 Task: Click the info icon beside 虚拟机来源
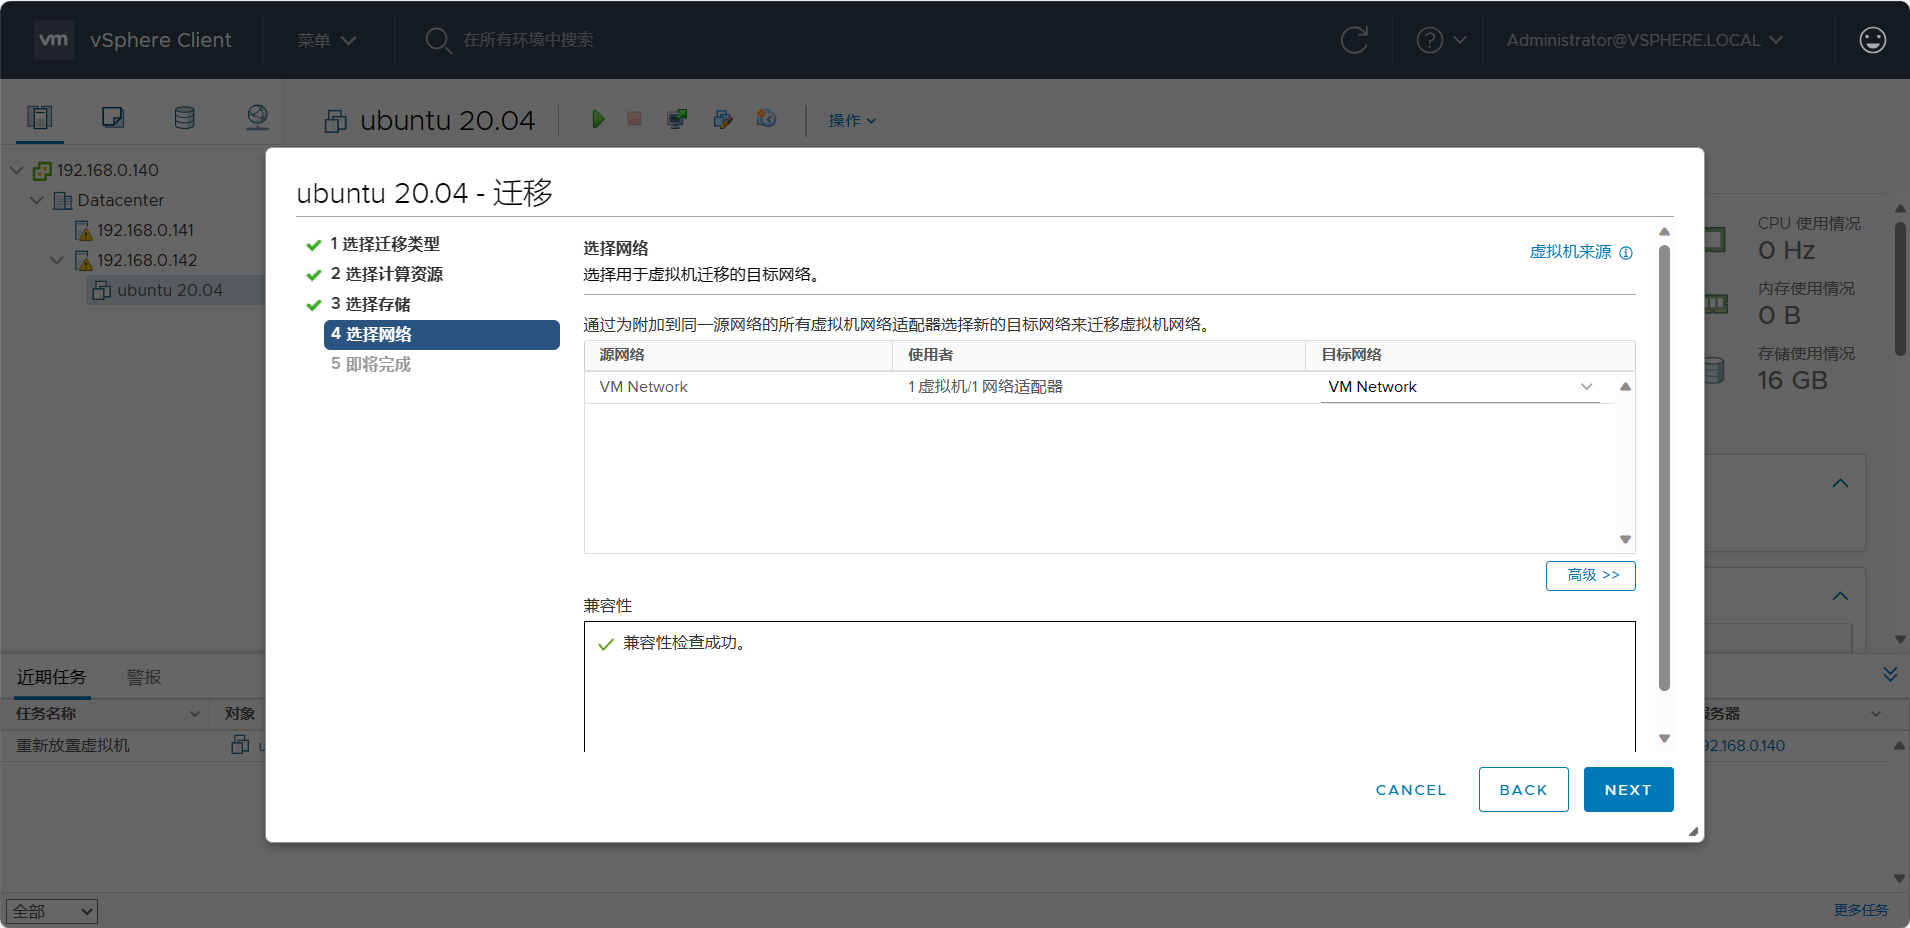coord(1626,253)
